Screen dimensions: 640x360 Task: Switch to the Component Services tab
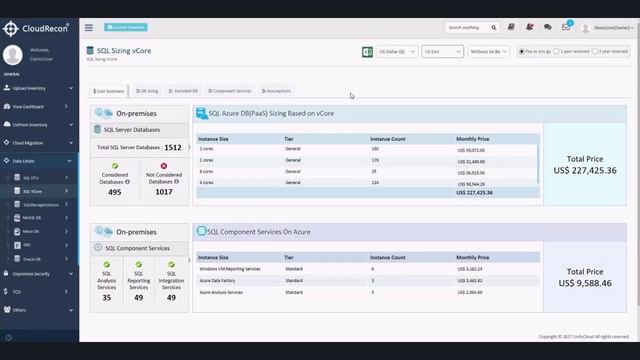[x=230, y=91]
